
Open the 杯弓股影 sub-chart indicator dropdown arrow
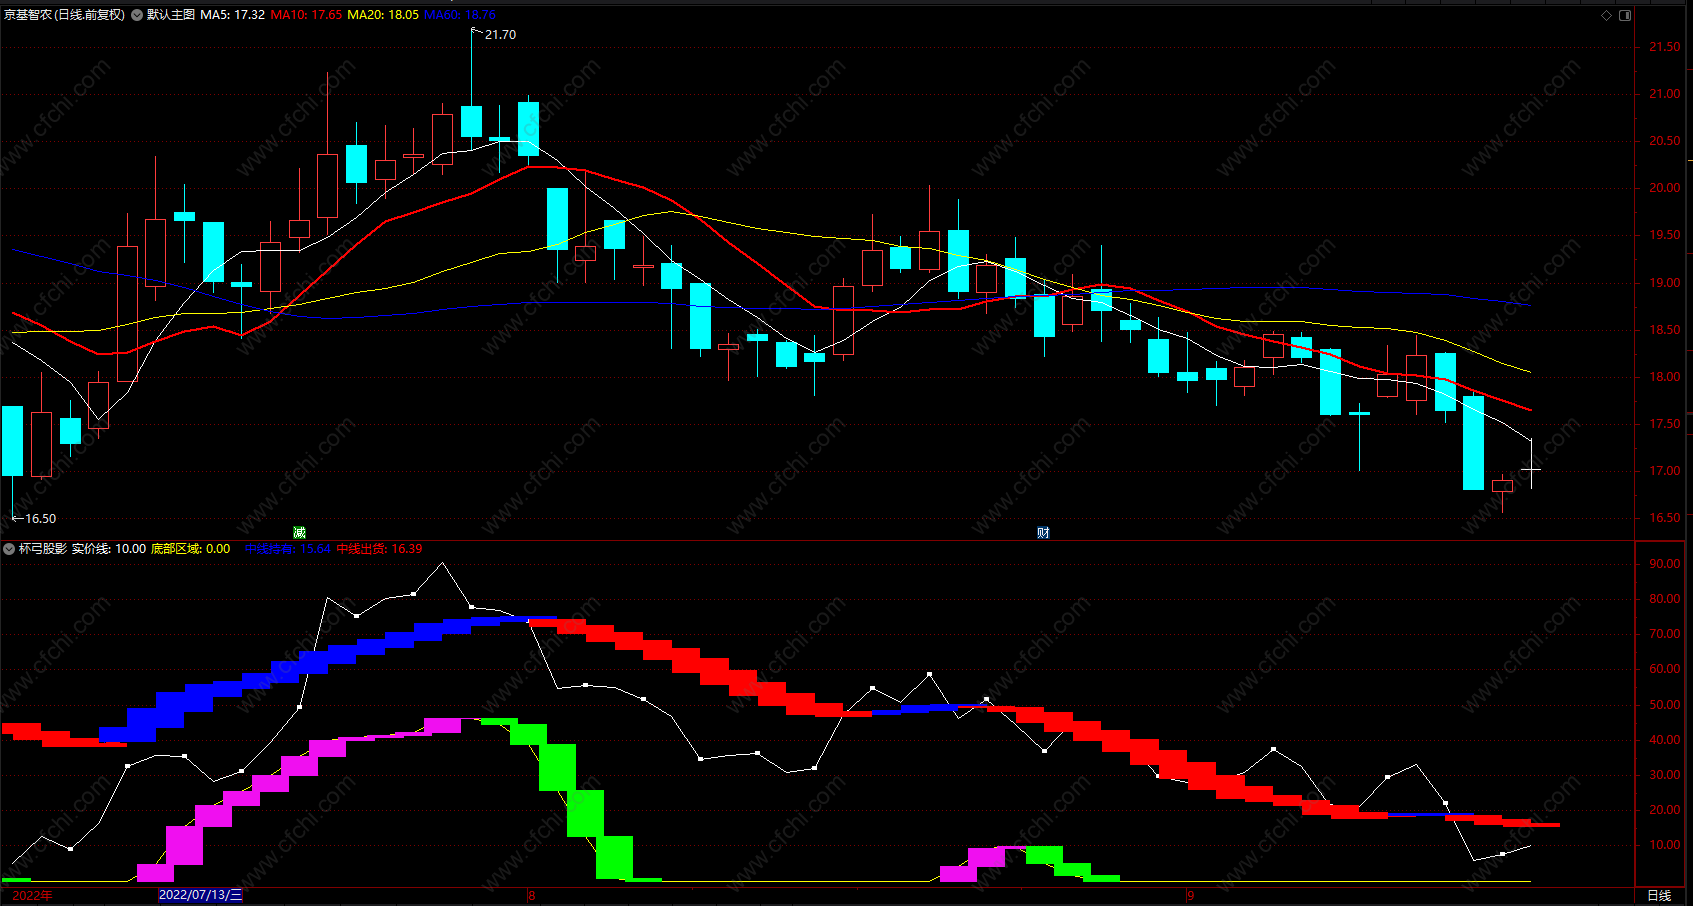tap(9, 549)
